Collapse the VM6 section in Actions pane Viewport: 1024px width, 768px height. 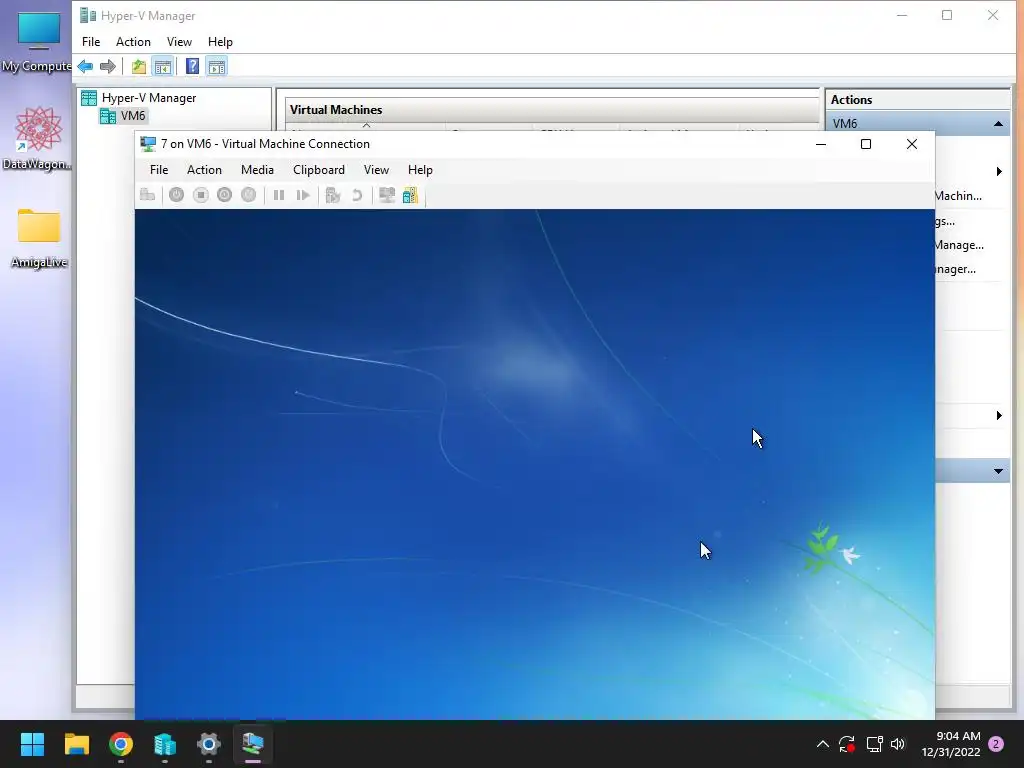click(x=998, y=123)
